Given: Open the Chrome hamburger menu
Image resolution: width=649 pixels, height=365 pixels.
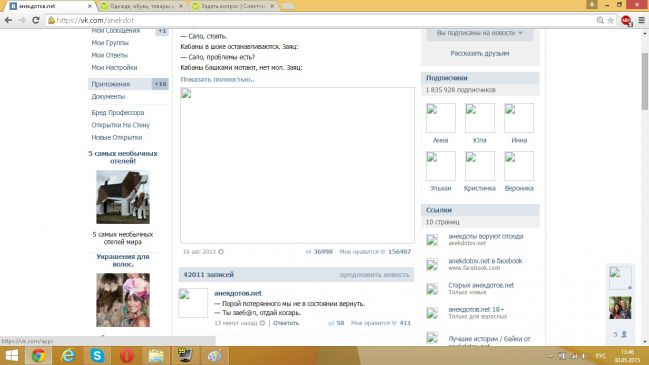Looking at the screenshot, I should click(x=641, y=20).
